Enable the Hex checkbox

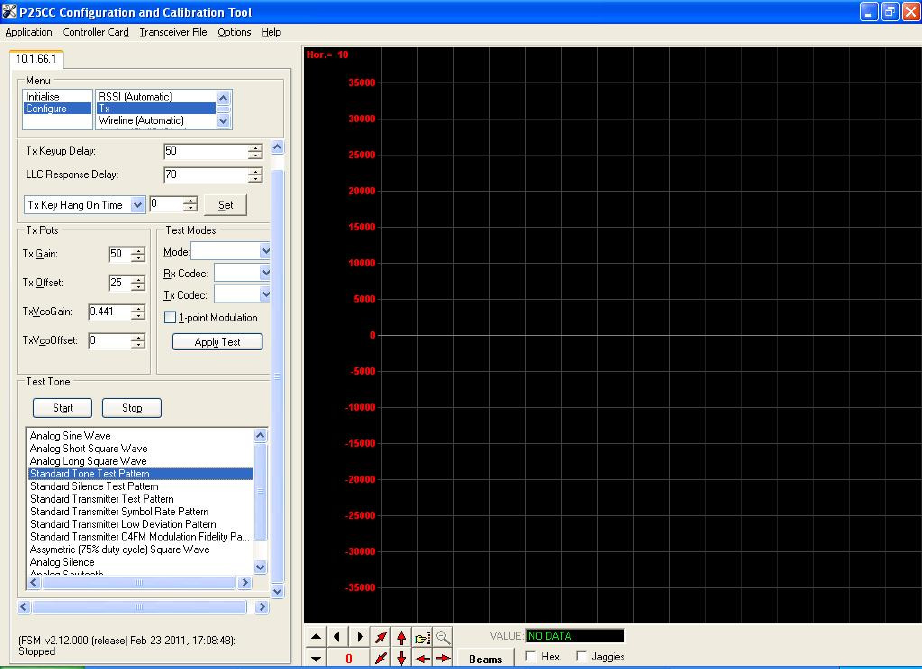(530, 656)
